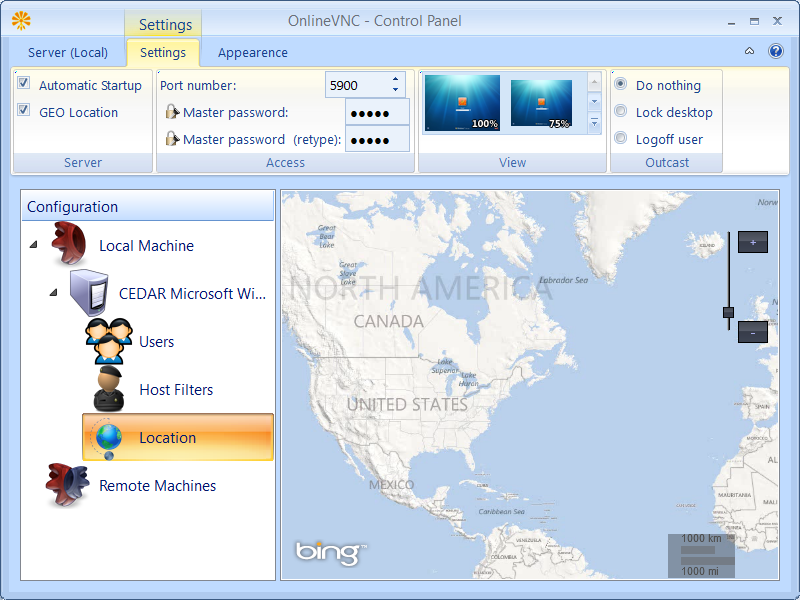Click the Port number input field
This screenshot has height=600, width=800.
(359, 85)
